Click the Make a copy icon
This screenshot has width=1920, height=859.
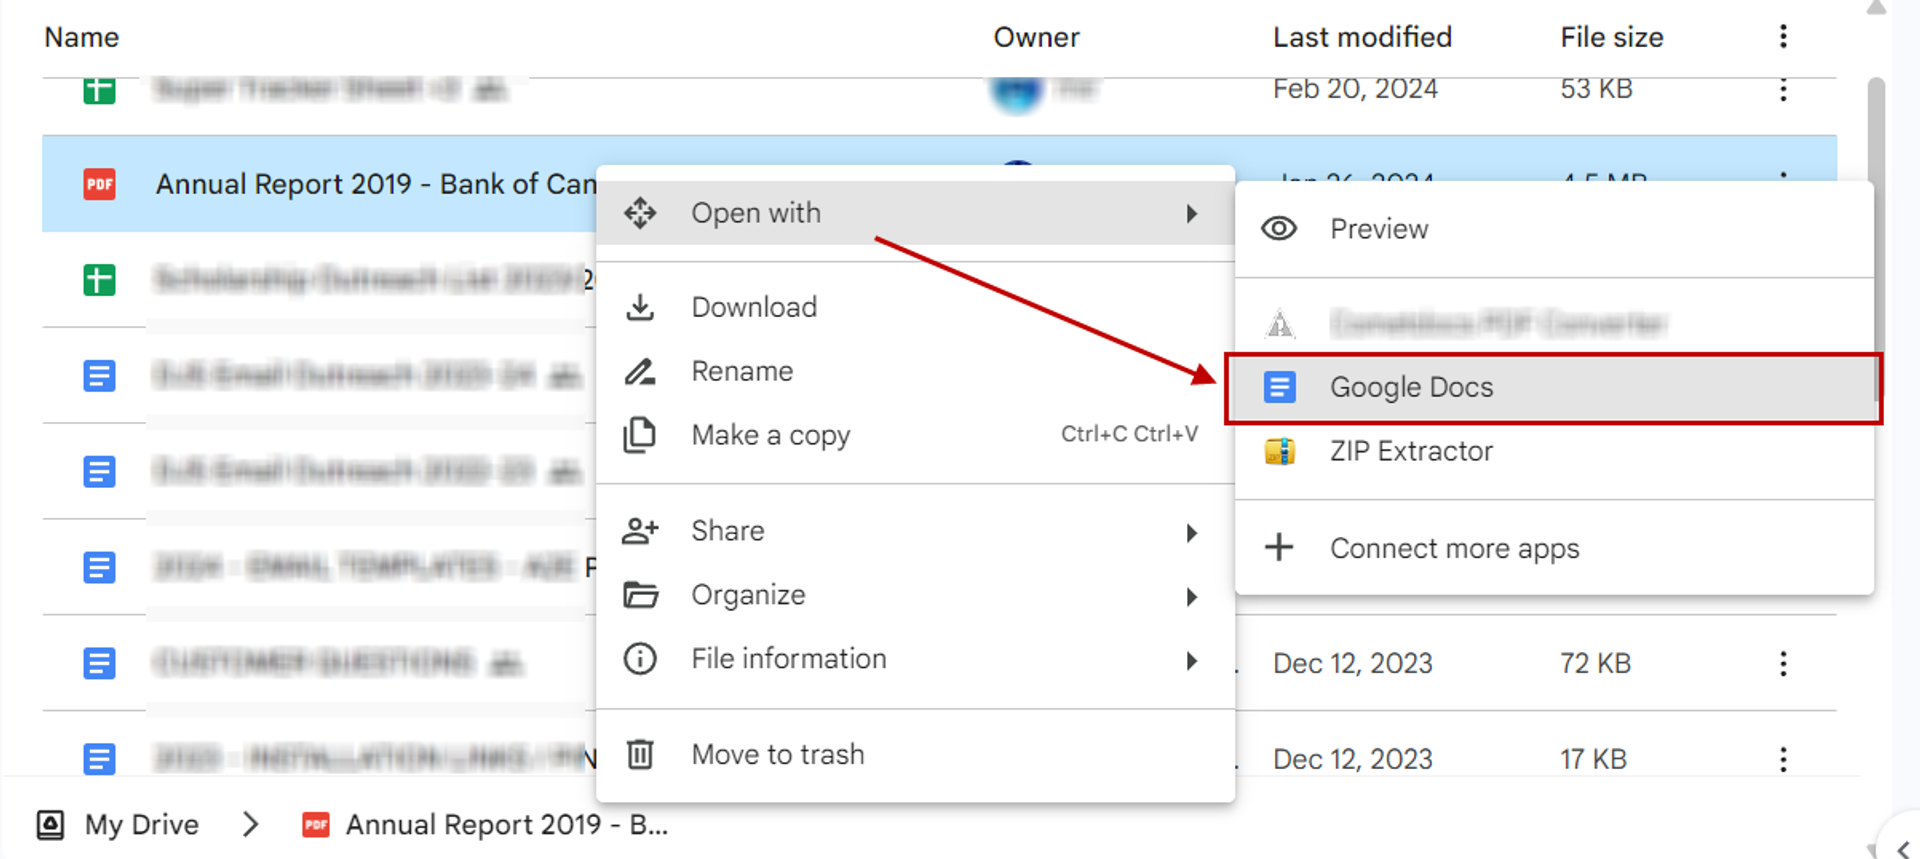pos(640,435)
